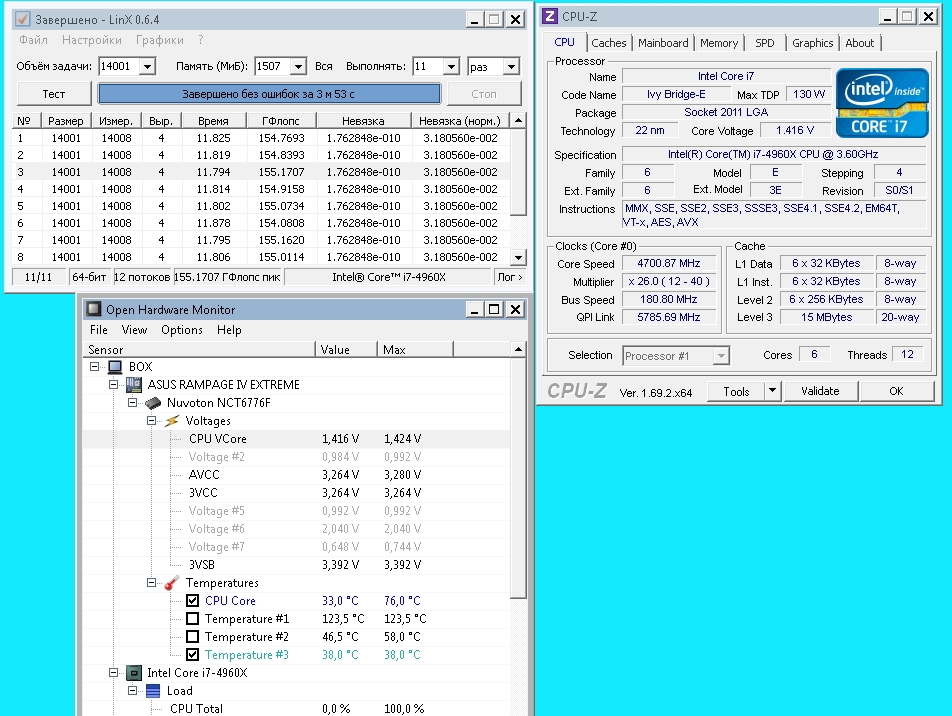Select the CPU VCore voltage row
The image size is (952, 716).
coord(296,438)
